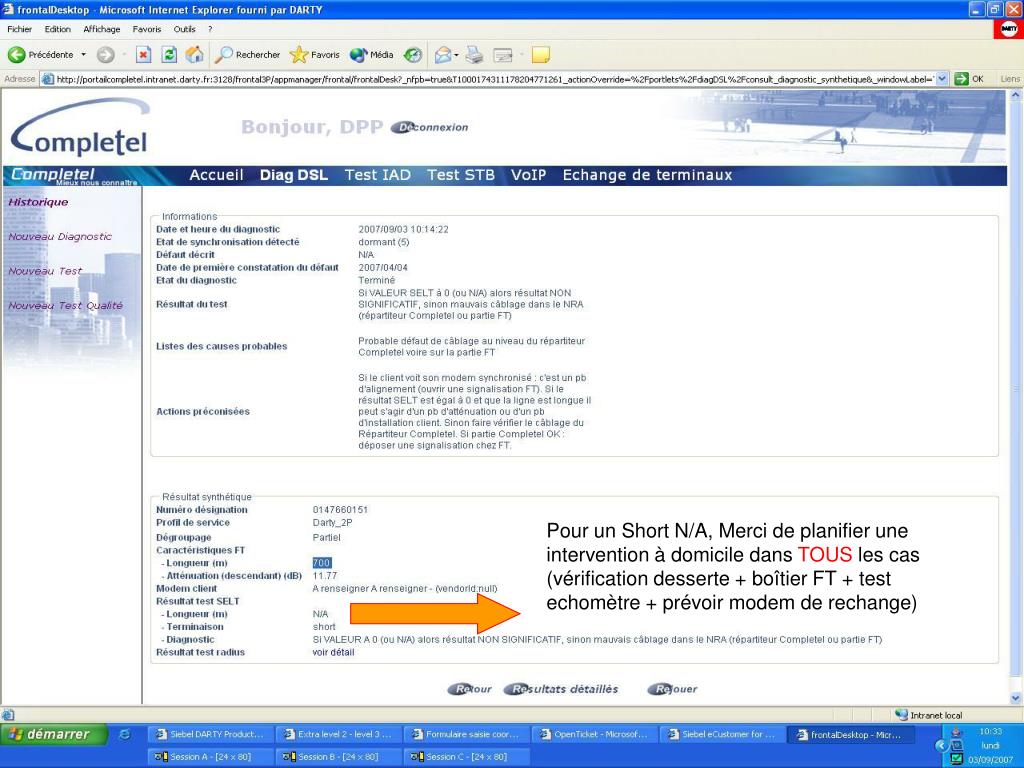Viewport: 1024px width, 768px height.
Task: Switch to Extra level 2 taskbar window
Action: click(x=337, y=735)
